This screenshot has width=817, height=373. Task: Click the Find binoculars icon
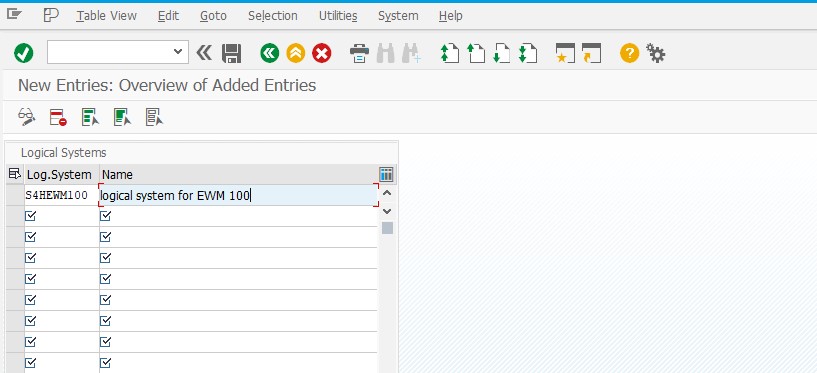386,53
